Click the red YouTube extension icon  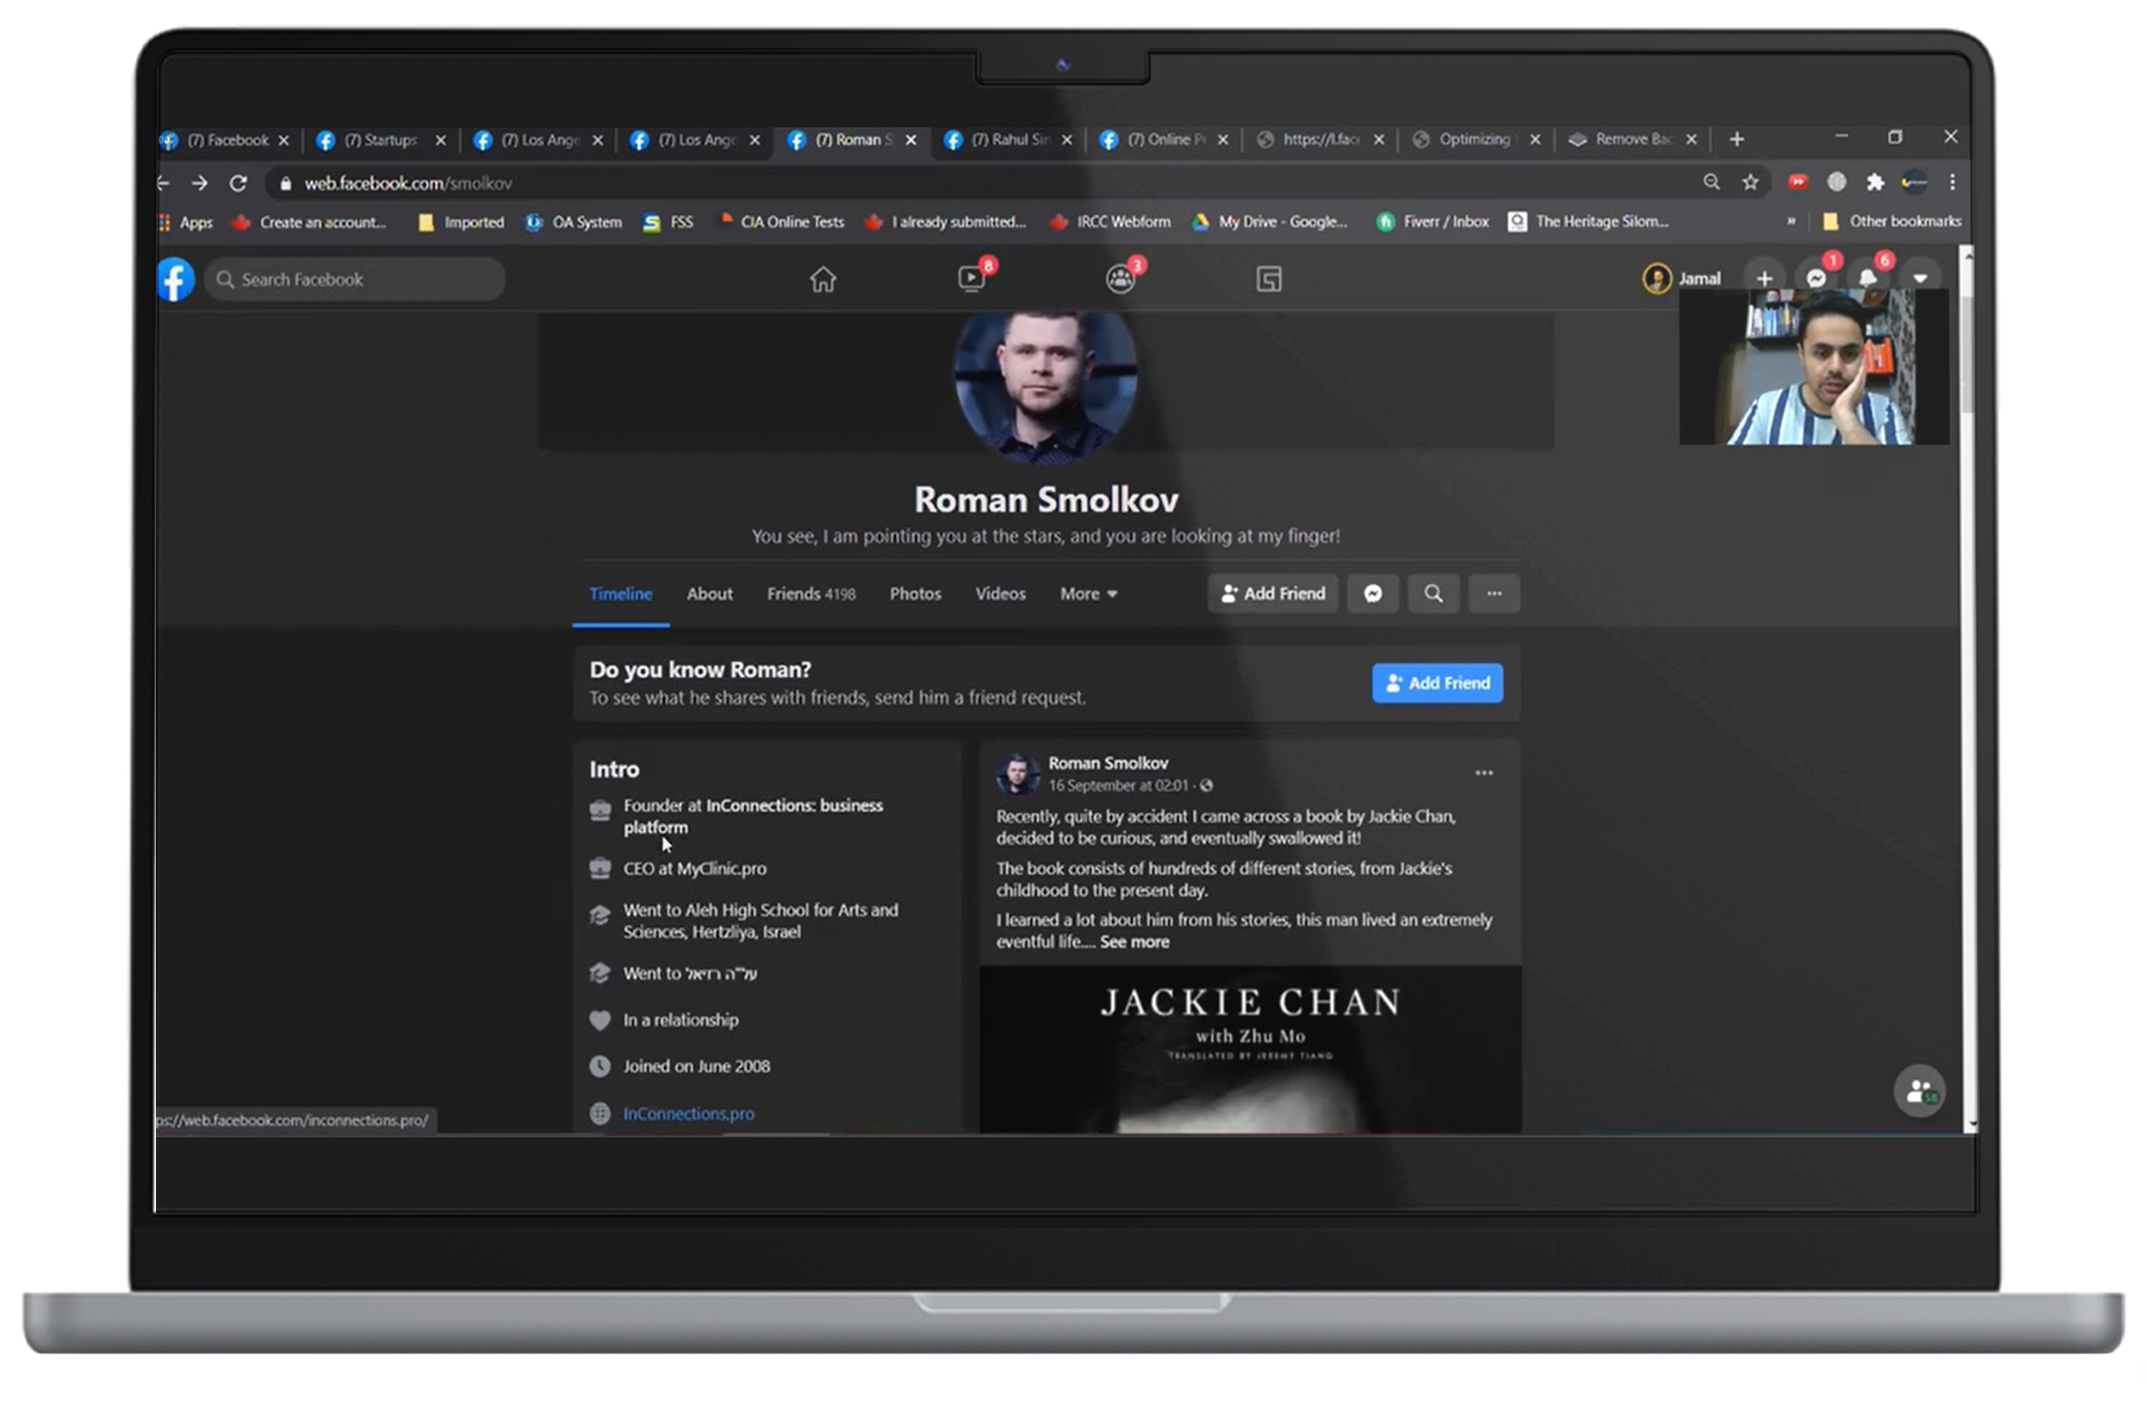pyautogui.click(x=1797, y=182)
